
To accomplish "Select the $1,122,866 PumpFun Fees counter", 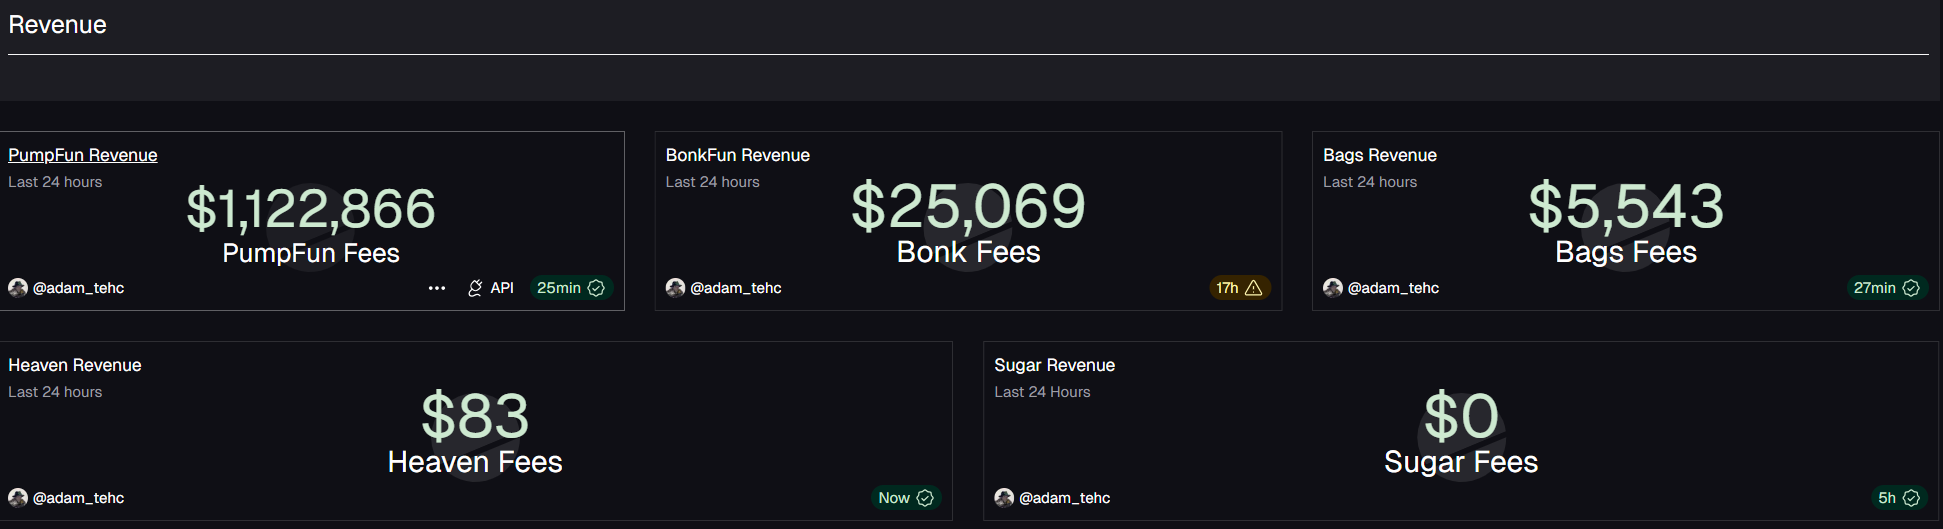I will point(311,209).
